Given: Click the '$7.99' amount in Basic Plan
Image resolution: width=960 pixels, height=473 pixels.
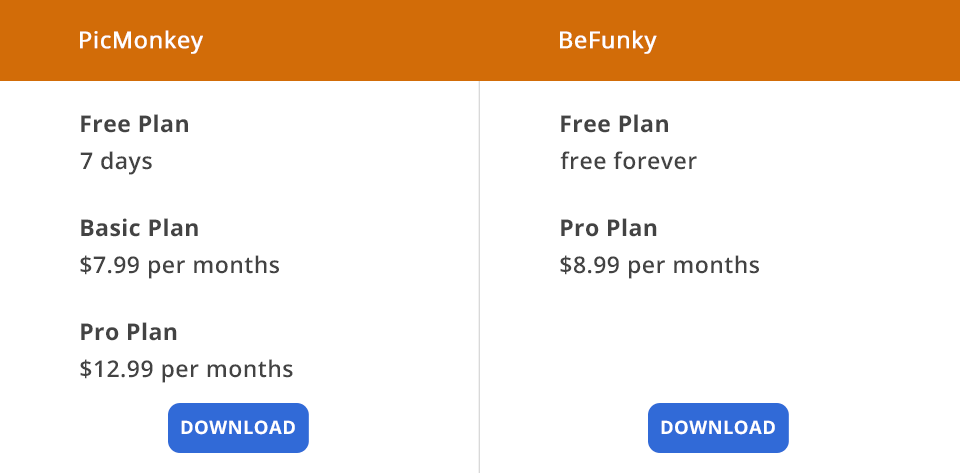Looking at the screenshot, I should coord(109,265).
